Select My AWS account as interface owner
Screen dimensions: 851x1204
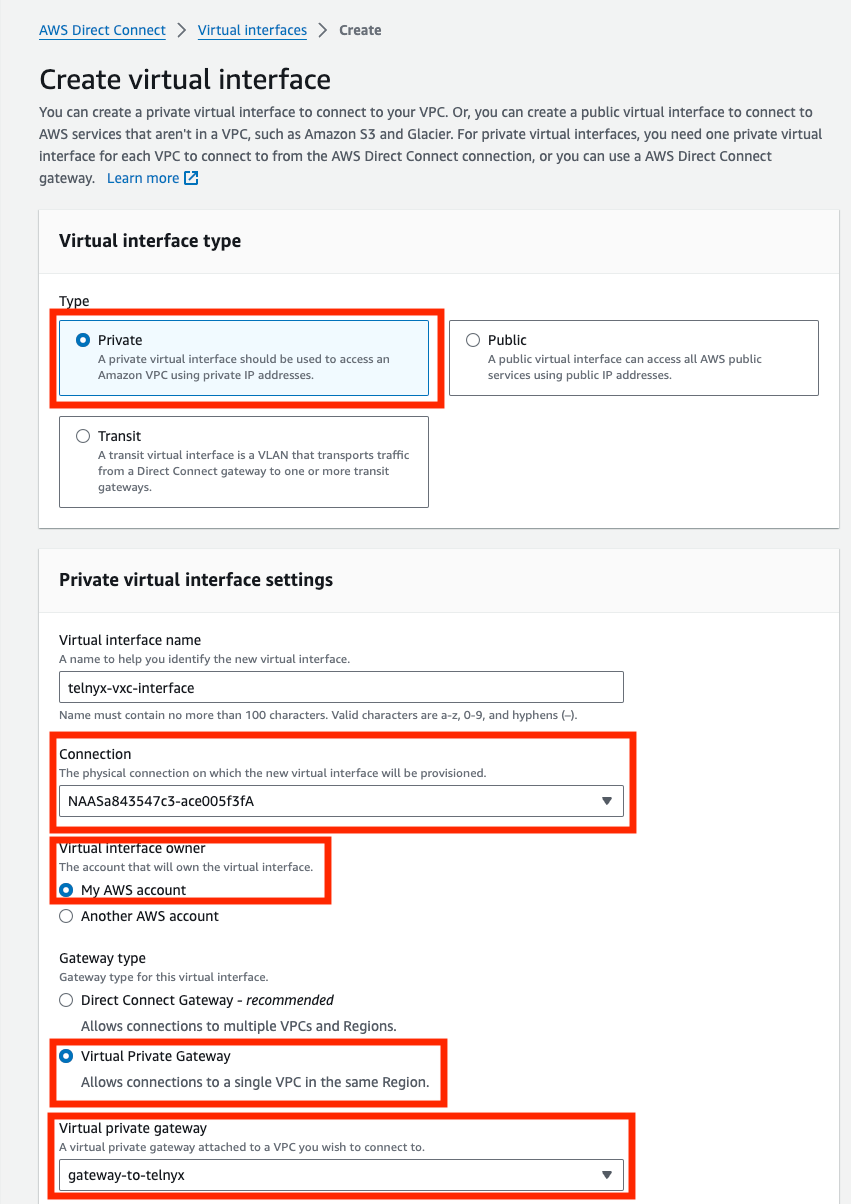point(66,890)
